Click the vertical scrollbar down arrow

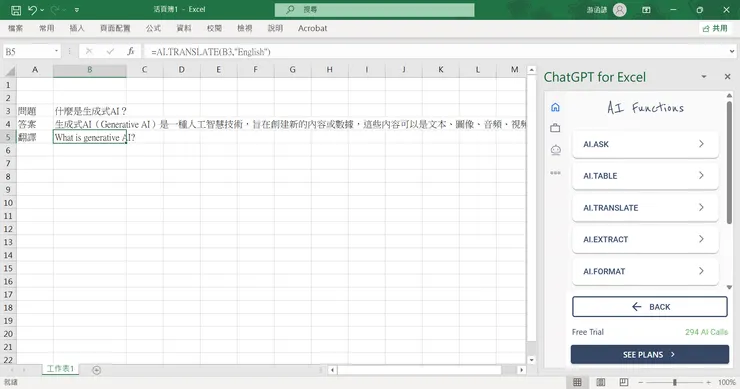(x=531, y=360)
